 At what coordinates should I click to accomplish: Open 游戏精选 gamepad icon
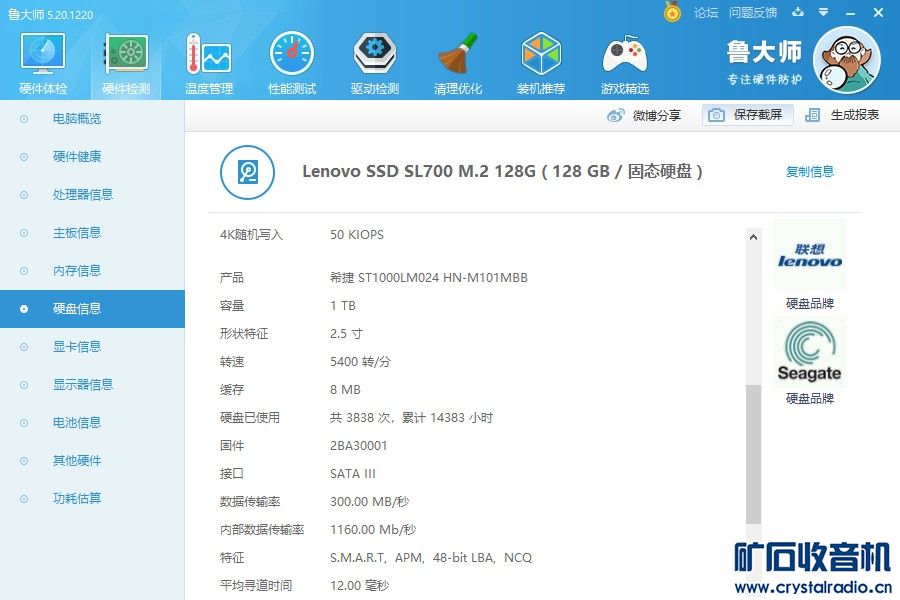click(x=624, y=55)
